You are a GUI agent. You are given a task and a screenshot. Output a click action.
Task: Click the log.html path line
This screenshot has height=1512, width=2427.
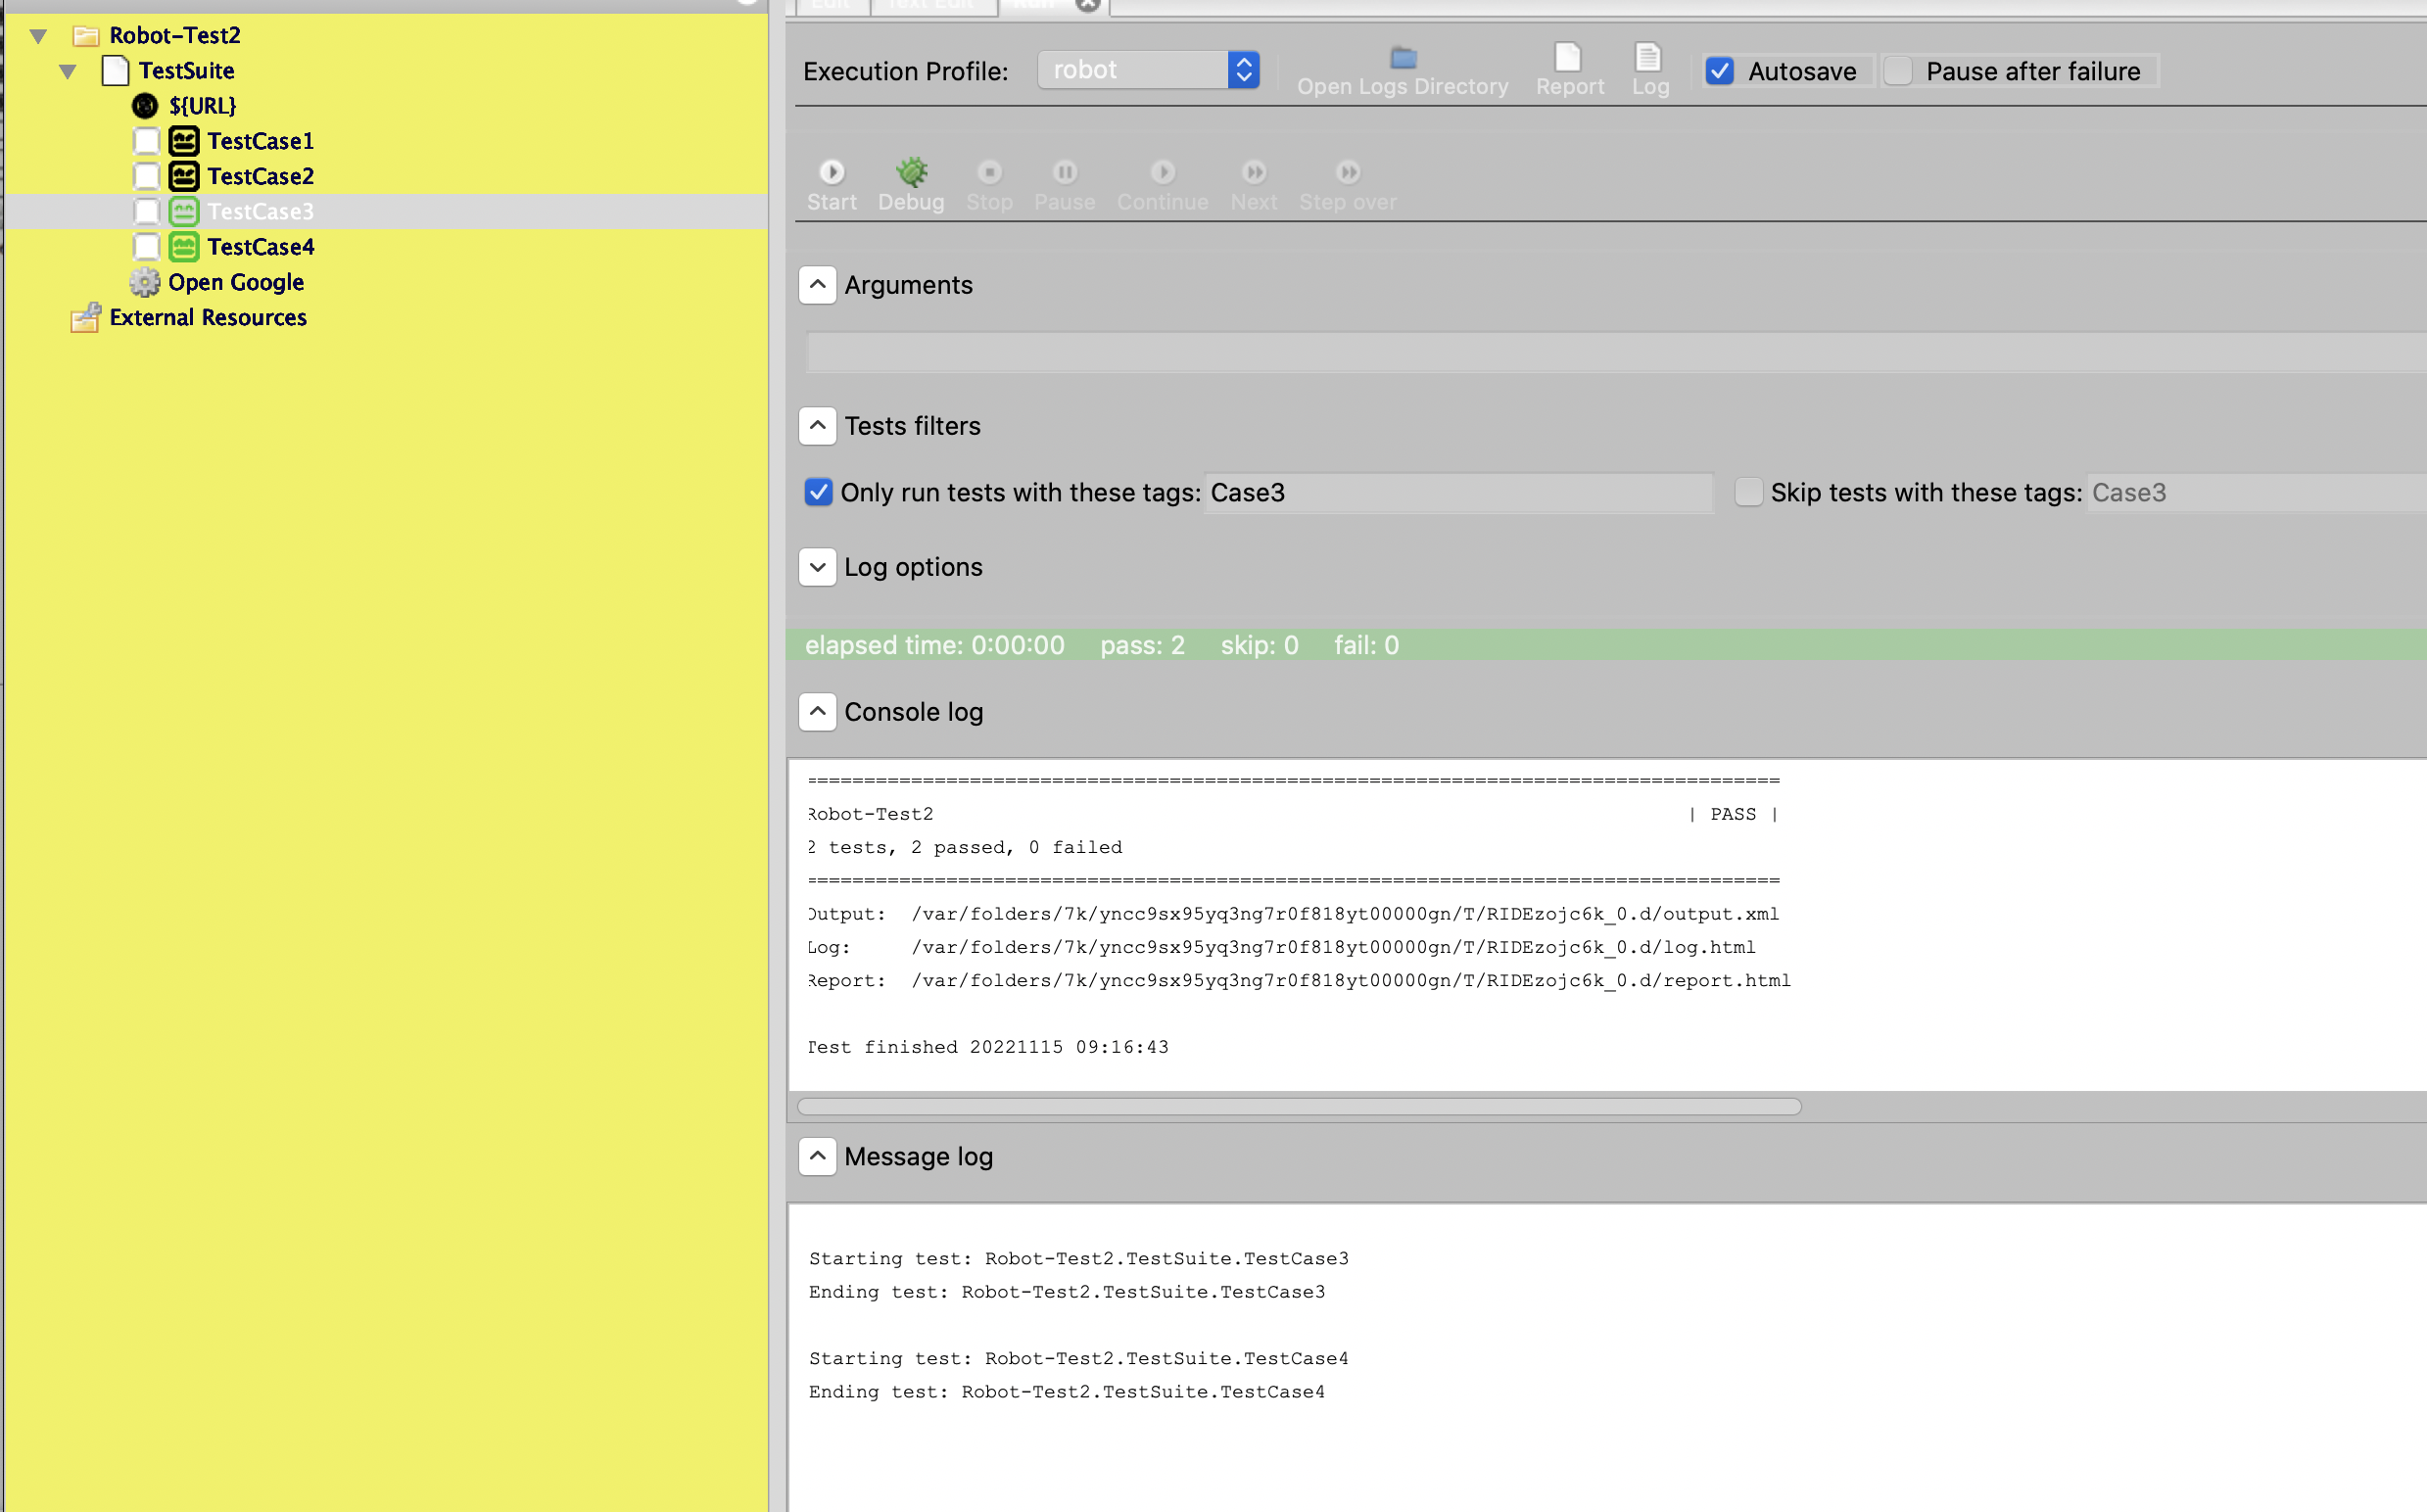[1281, 947]
